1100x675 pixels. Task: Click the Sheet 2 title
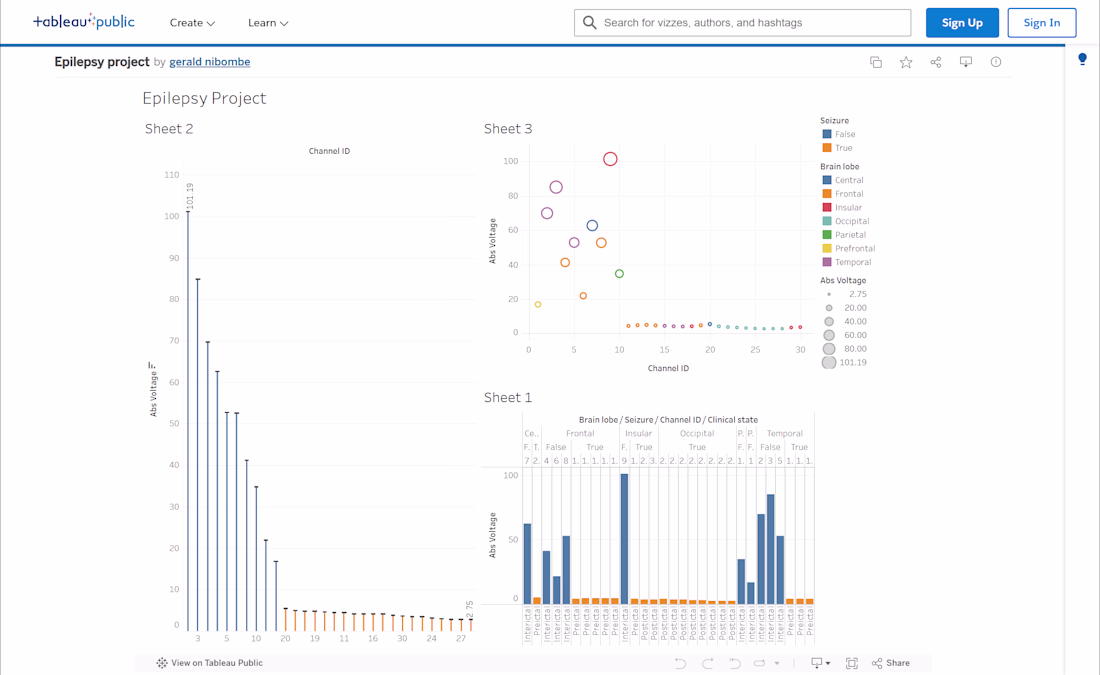click(x=168, y=128)
